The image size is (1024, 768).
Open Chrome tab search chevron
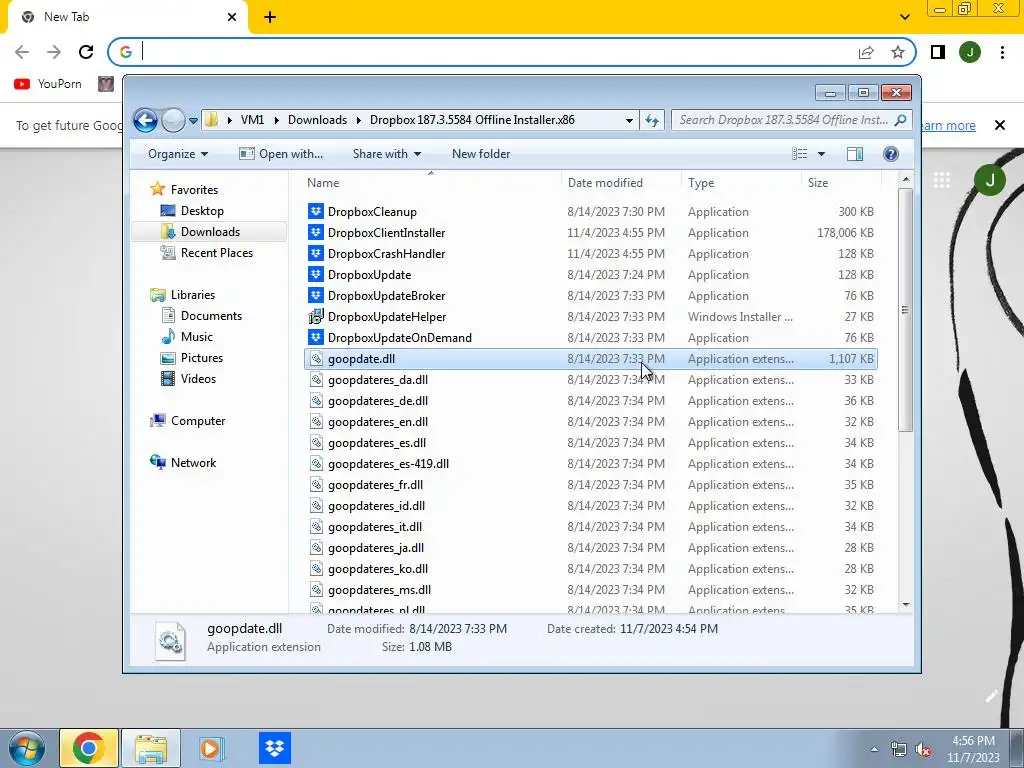pos(904,17)
